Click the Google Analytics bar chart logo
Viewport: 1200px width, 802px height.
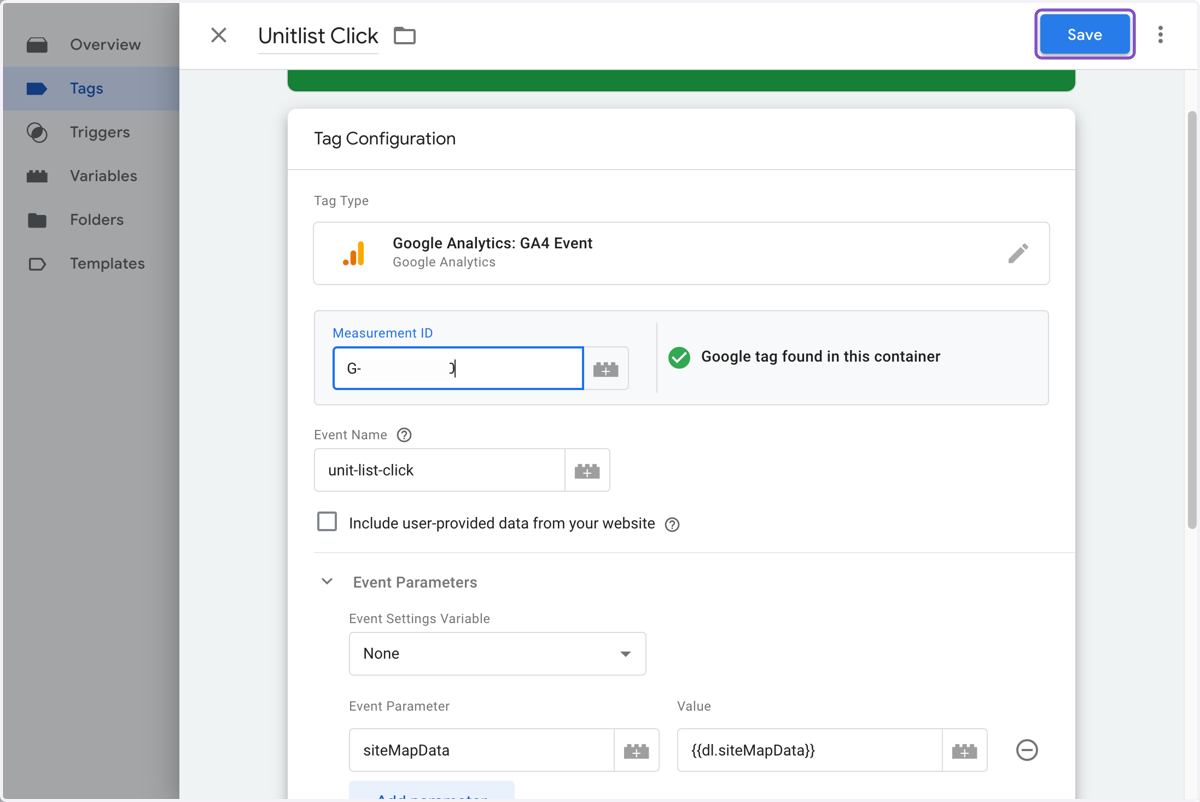[x=353, y=253]
